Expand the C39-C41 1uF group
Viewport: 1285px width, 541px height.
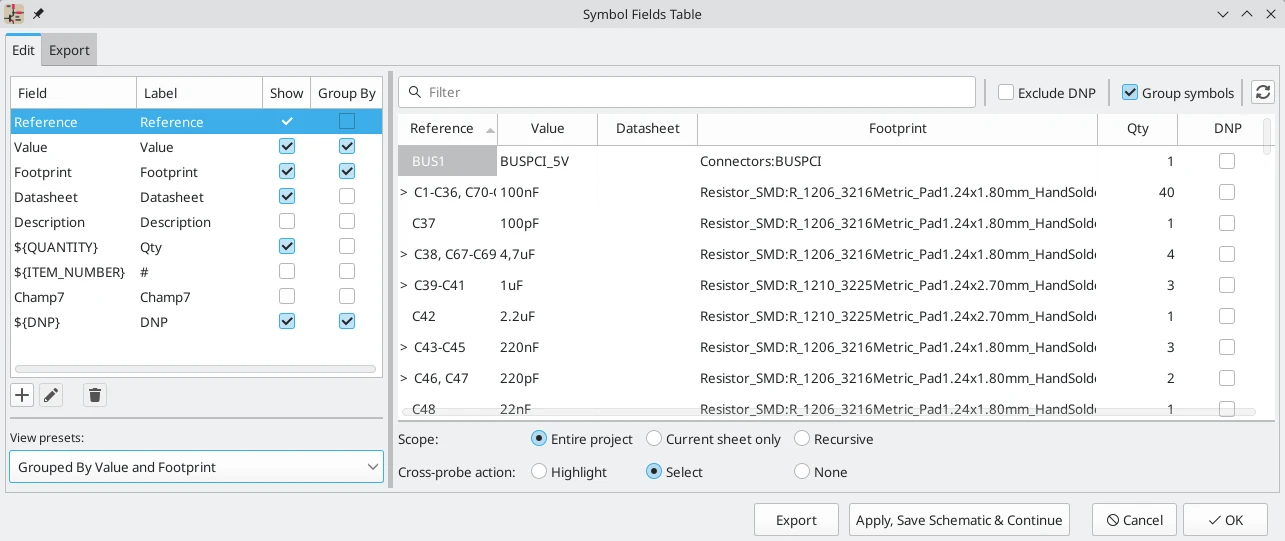pyautogui.click(x=404, y=285)
